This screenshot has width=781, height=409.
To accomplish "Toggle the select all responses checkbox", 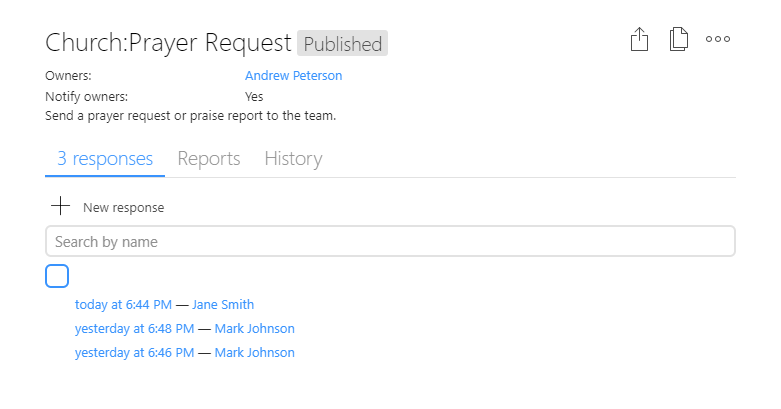I will (x=57, y=276).
